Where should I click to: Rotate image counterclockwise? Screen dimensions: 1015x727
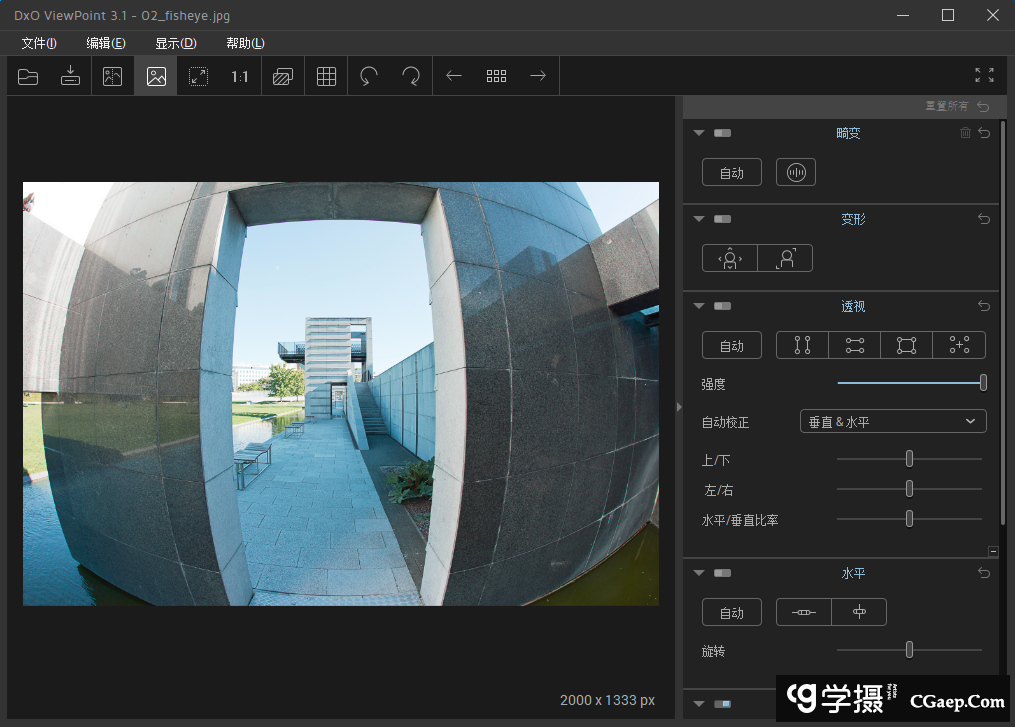369,76
